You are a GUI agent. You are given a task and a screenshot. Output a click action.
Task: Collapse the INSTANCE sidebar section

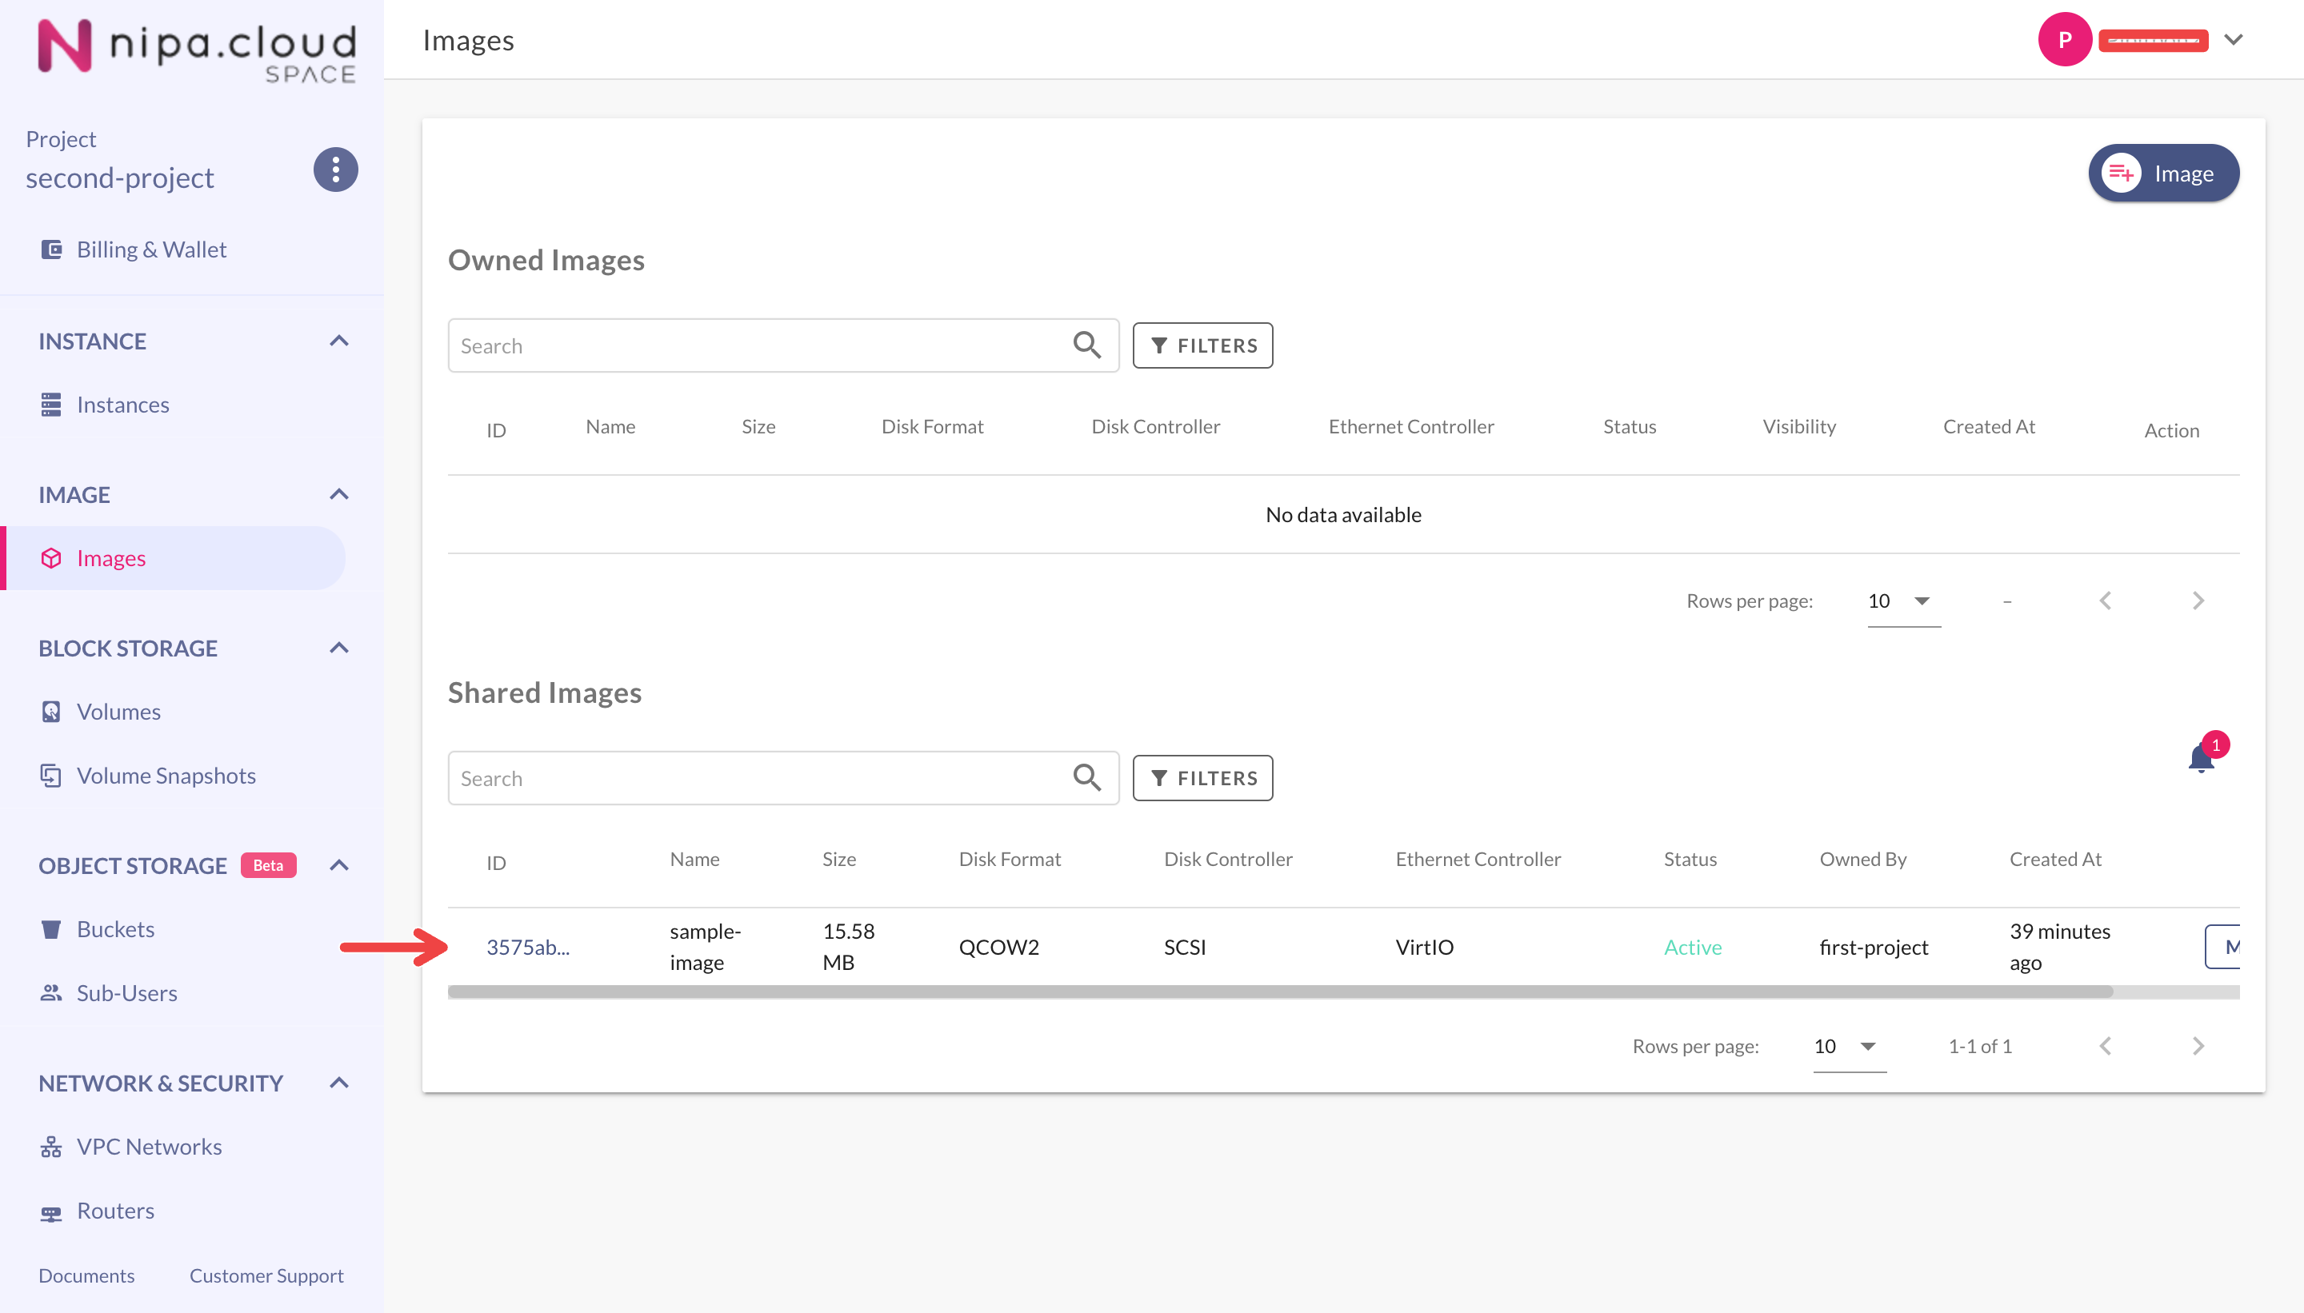pos(339,341)
